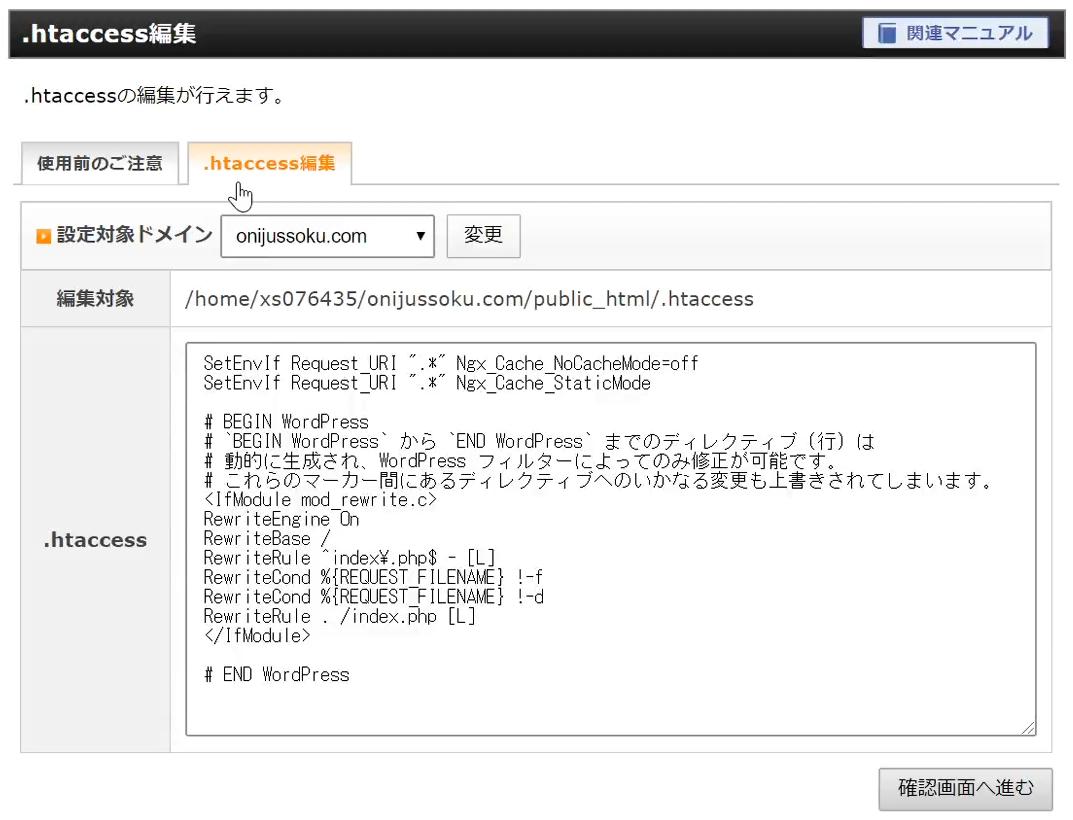Click the textarea resize handle corner
Viewport: 1073px width, 820px height.
click(1028, 728)
